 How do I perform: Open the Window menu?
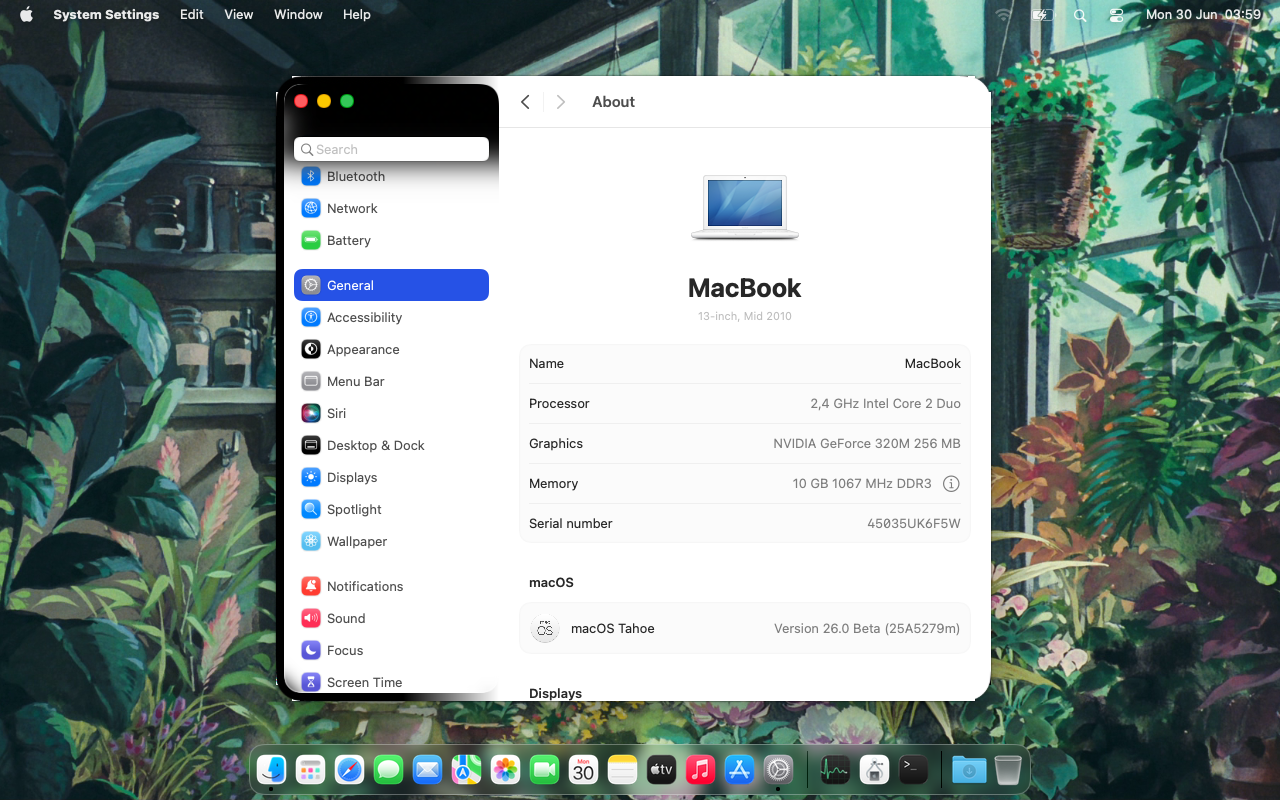(298, 14)
